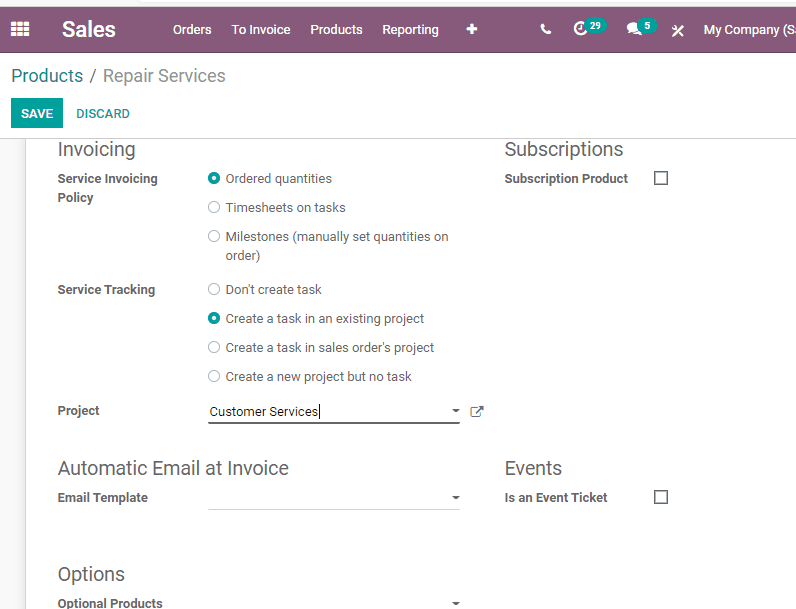Tick the Subscription Product checkbox
Viewport: 796px width, 609px height.
tap(661, 178)
